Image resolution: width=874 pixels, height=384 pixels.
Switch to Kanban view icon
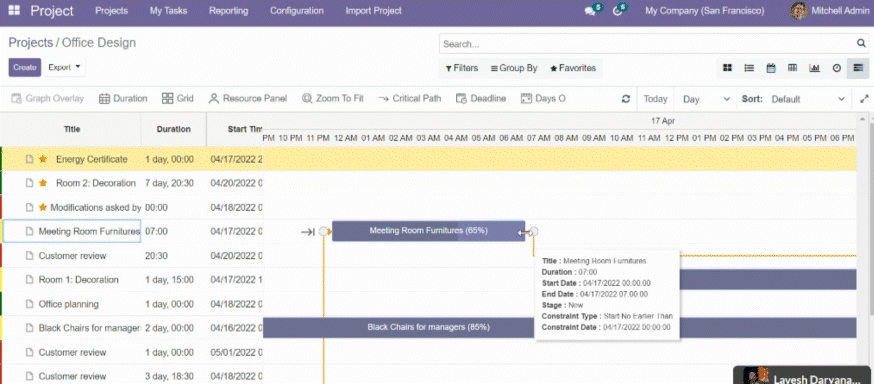pyautogui.click(x=727, y=68)
